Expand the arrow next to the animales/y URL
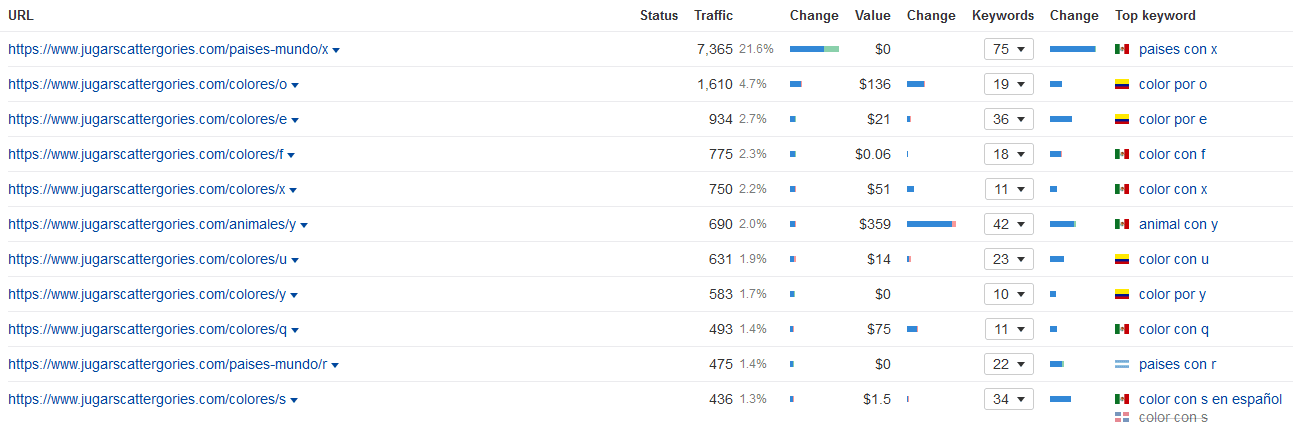The width and height of the screenshot is (1293, 430). point(303,225)
